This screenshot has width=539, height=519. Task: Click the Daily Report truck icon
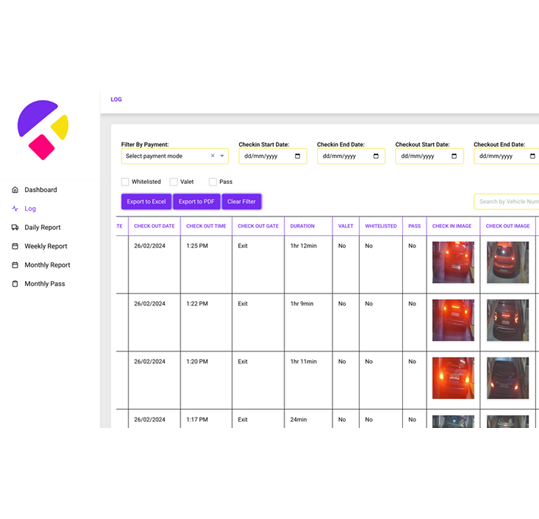pos(15,227)
